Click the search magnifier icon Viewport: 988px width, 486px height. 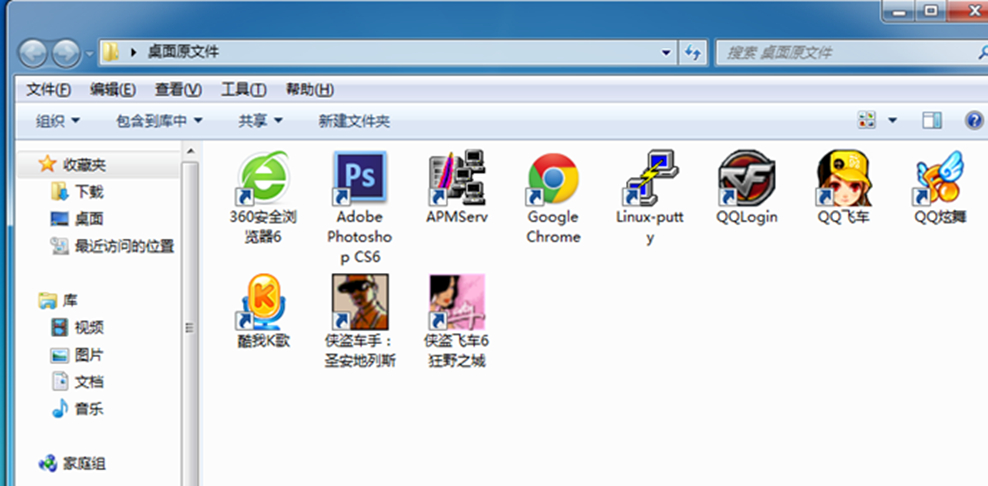982,53
